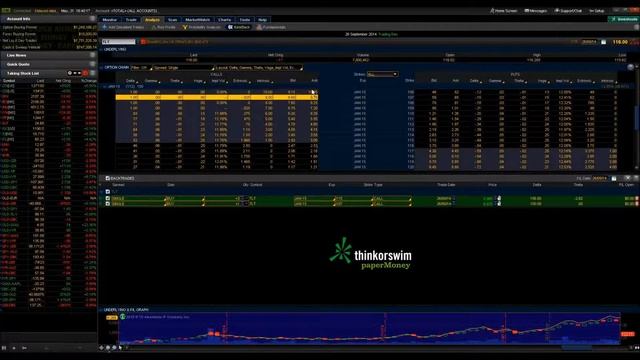640x360 pixels.
Task: Switch to the Tools tab
Action: [245, 20]
